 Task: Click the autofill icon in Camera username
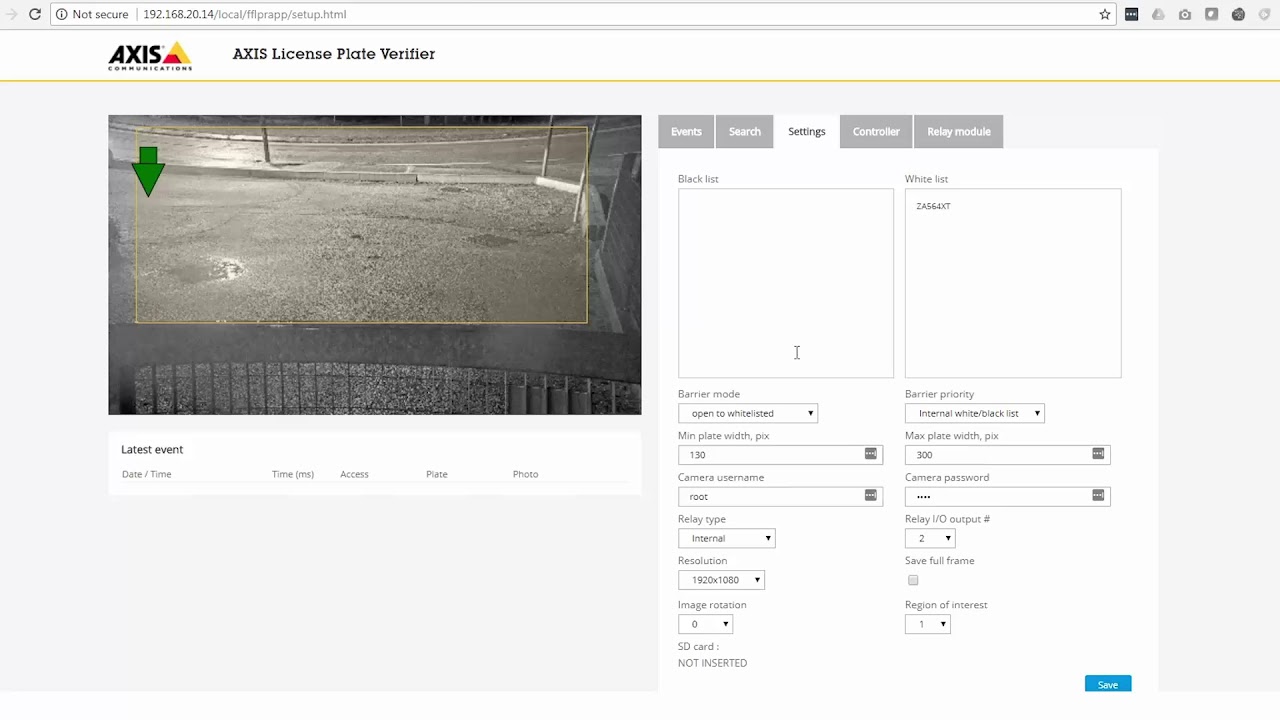[871, 496]
